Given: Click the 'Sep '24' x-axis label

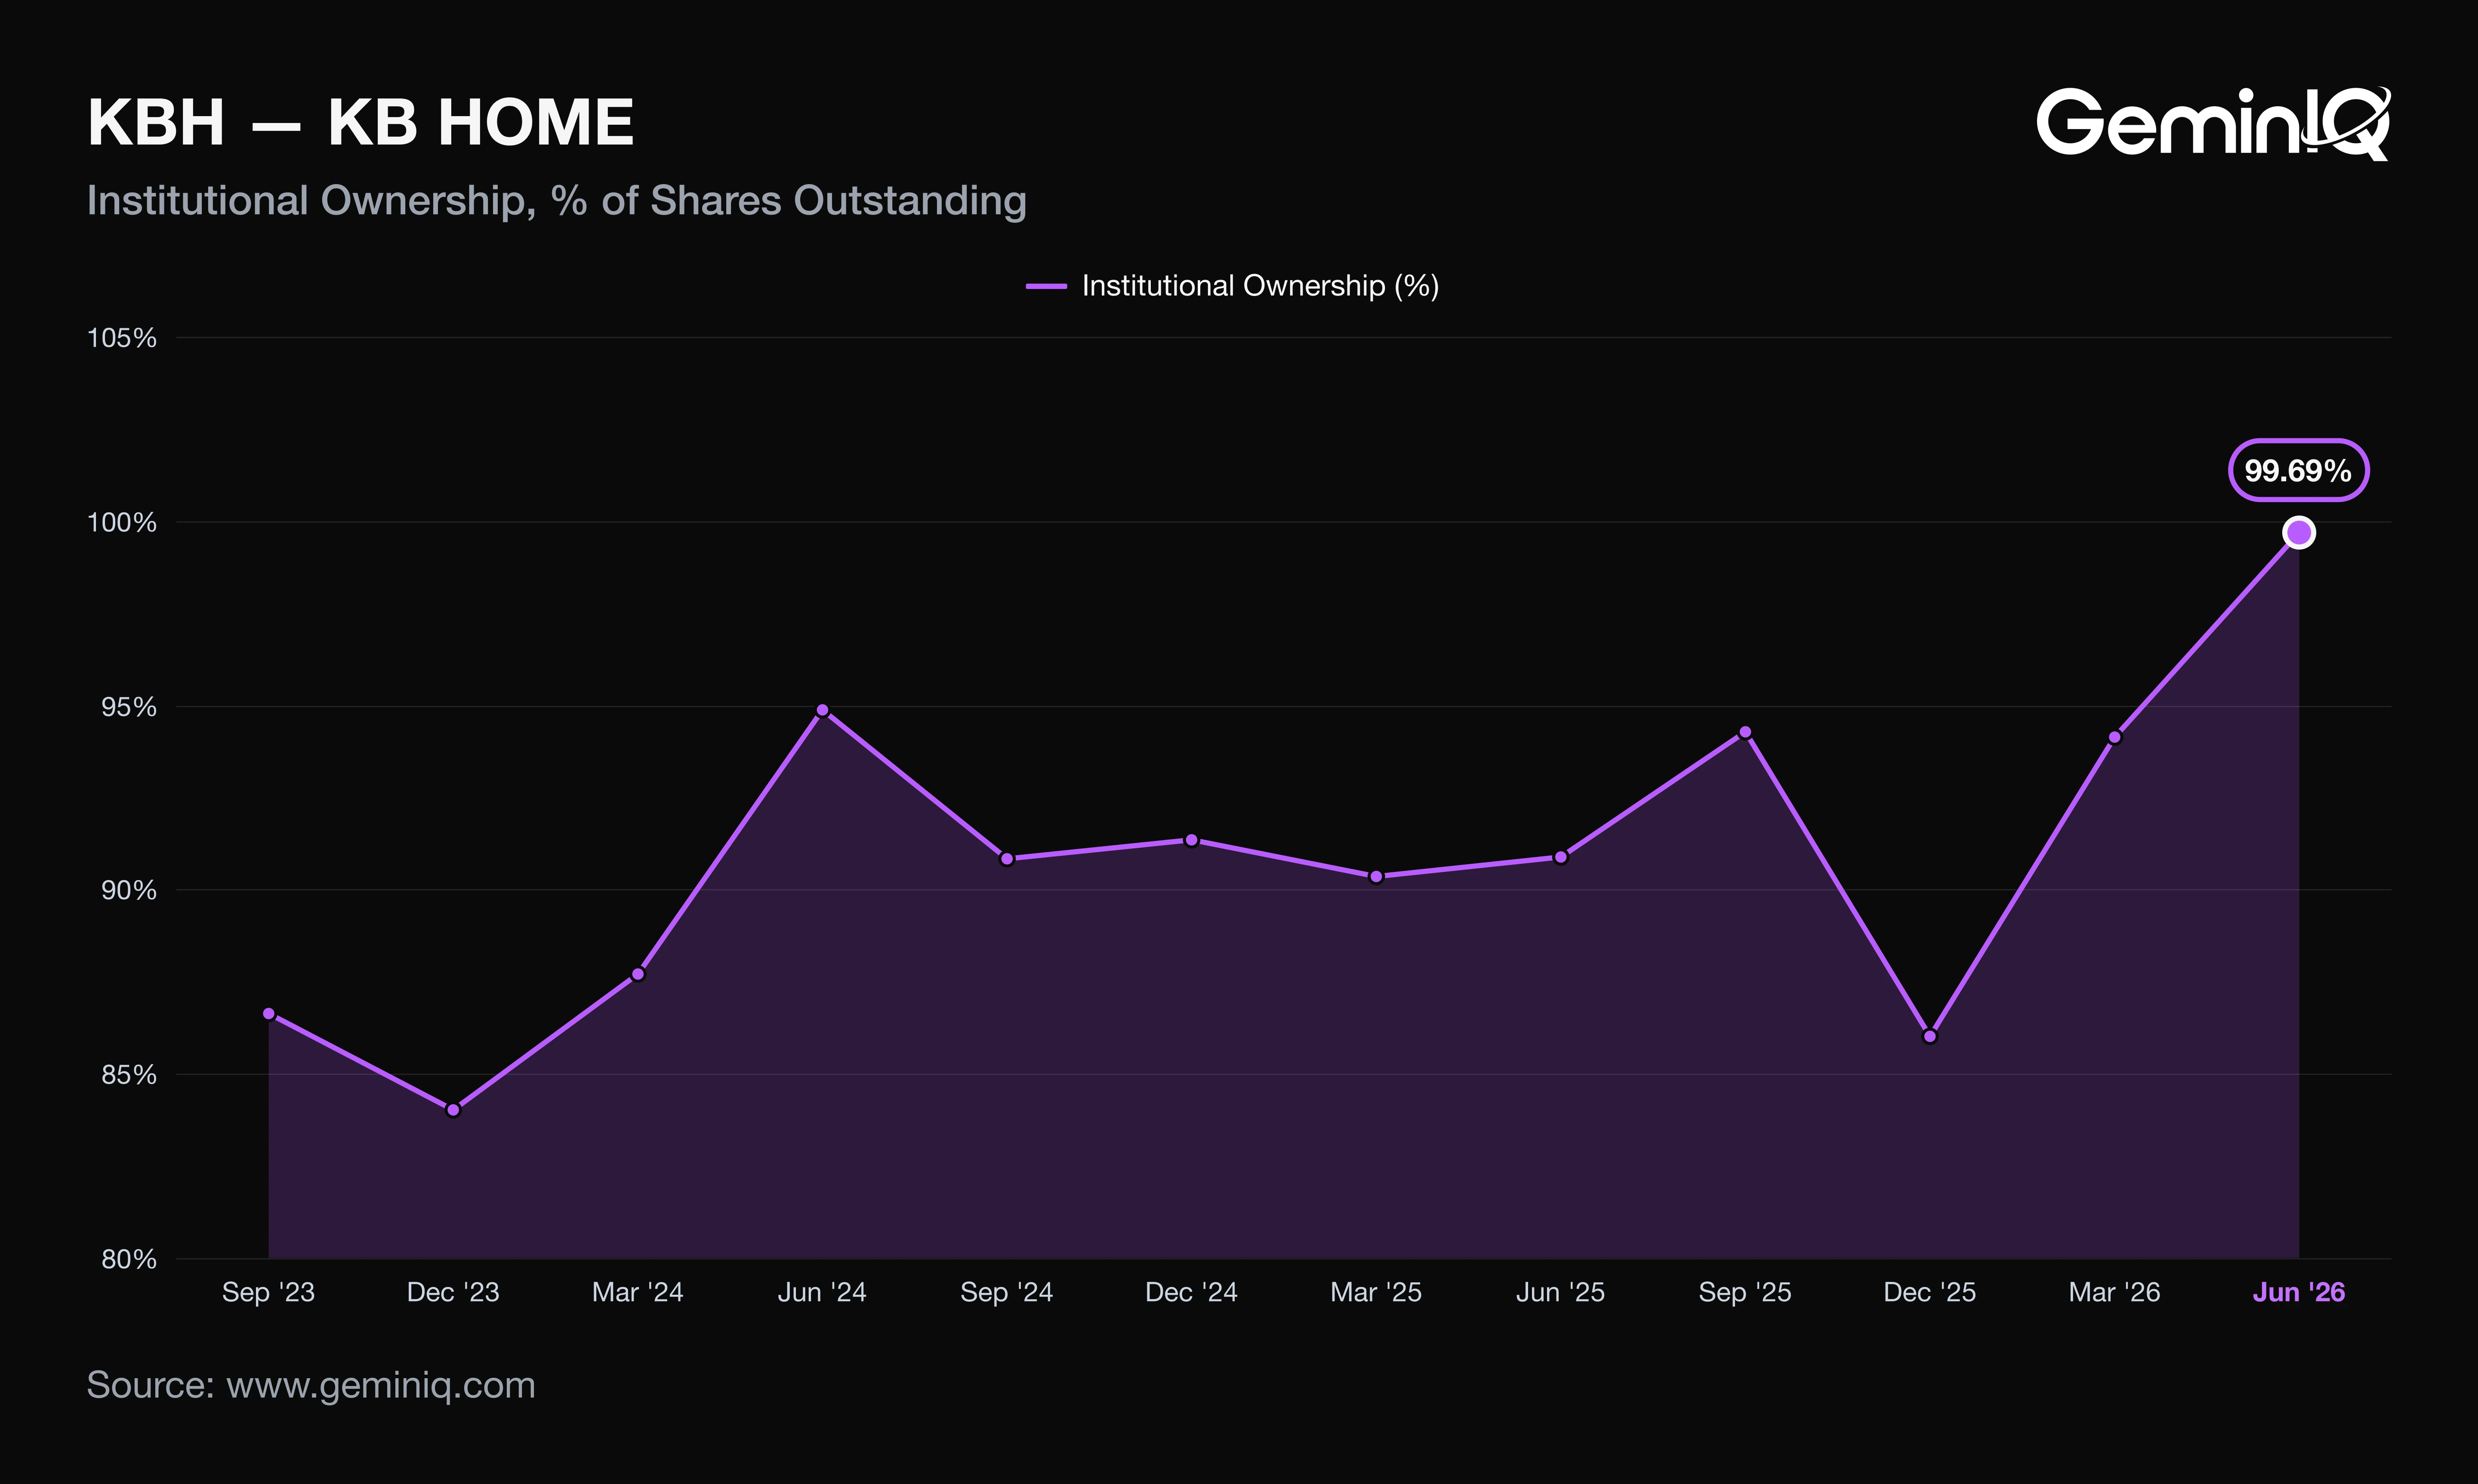Looking at the screenshot, I should click(1007, 1293).
